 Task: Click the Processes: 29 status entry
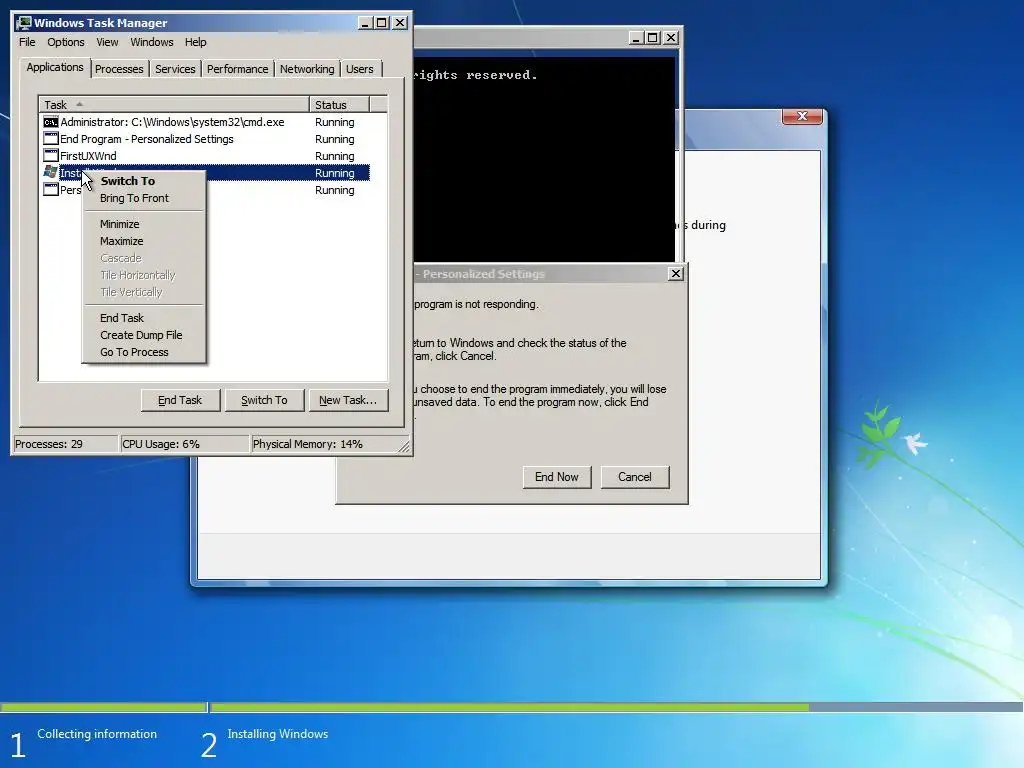tap(65, 444)
